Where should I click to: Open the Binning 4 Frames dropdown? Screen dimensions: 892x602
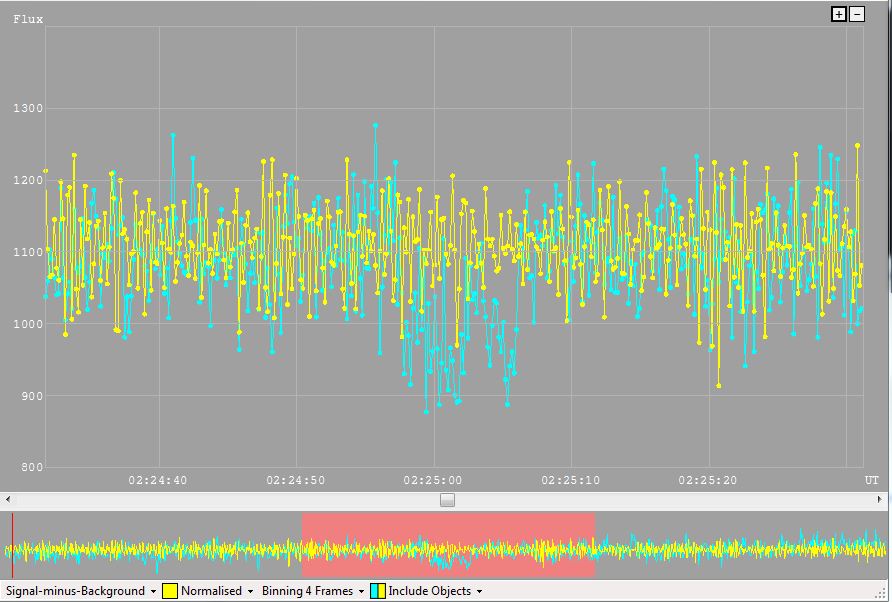point(313,591)
